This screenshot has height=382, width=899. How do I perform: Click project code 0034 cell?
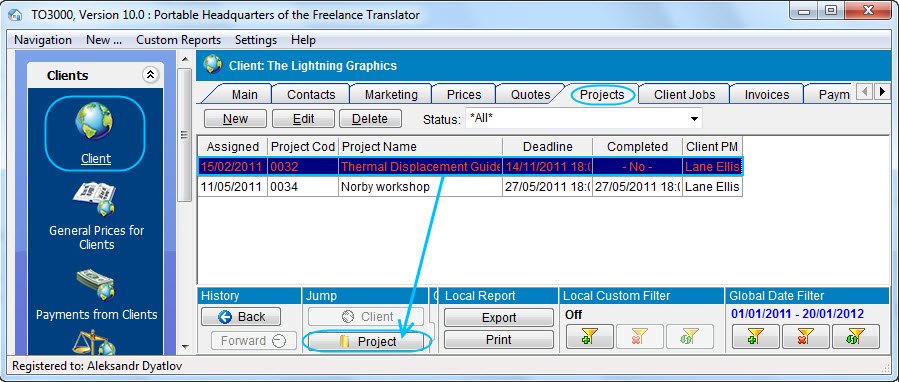point(303,187)
